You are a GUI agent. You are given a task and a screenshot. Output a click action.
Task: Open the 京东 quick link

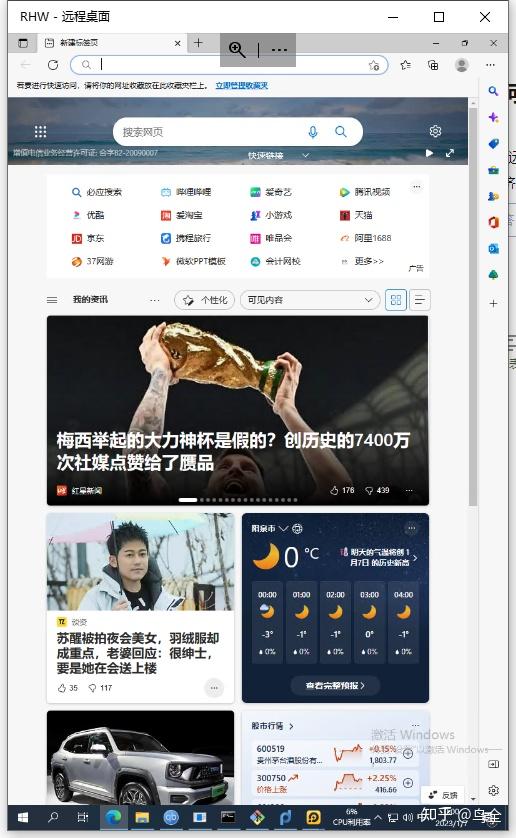coord(88,238)
